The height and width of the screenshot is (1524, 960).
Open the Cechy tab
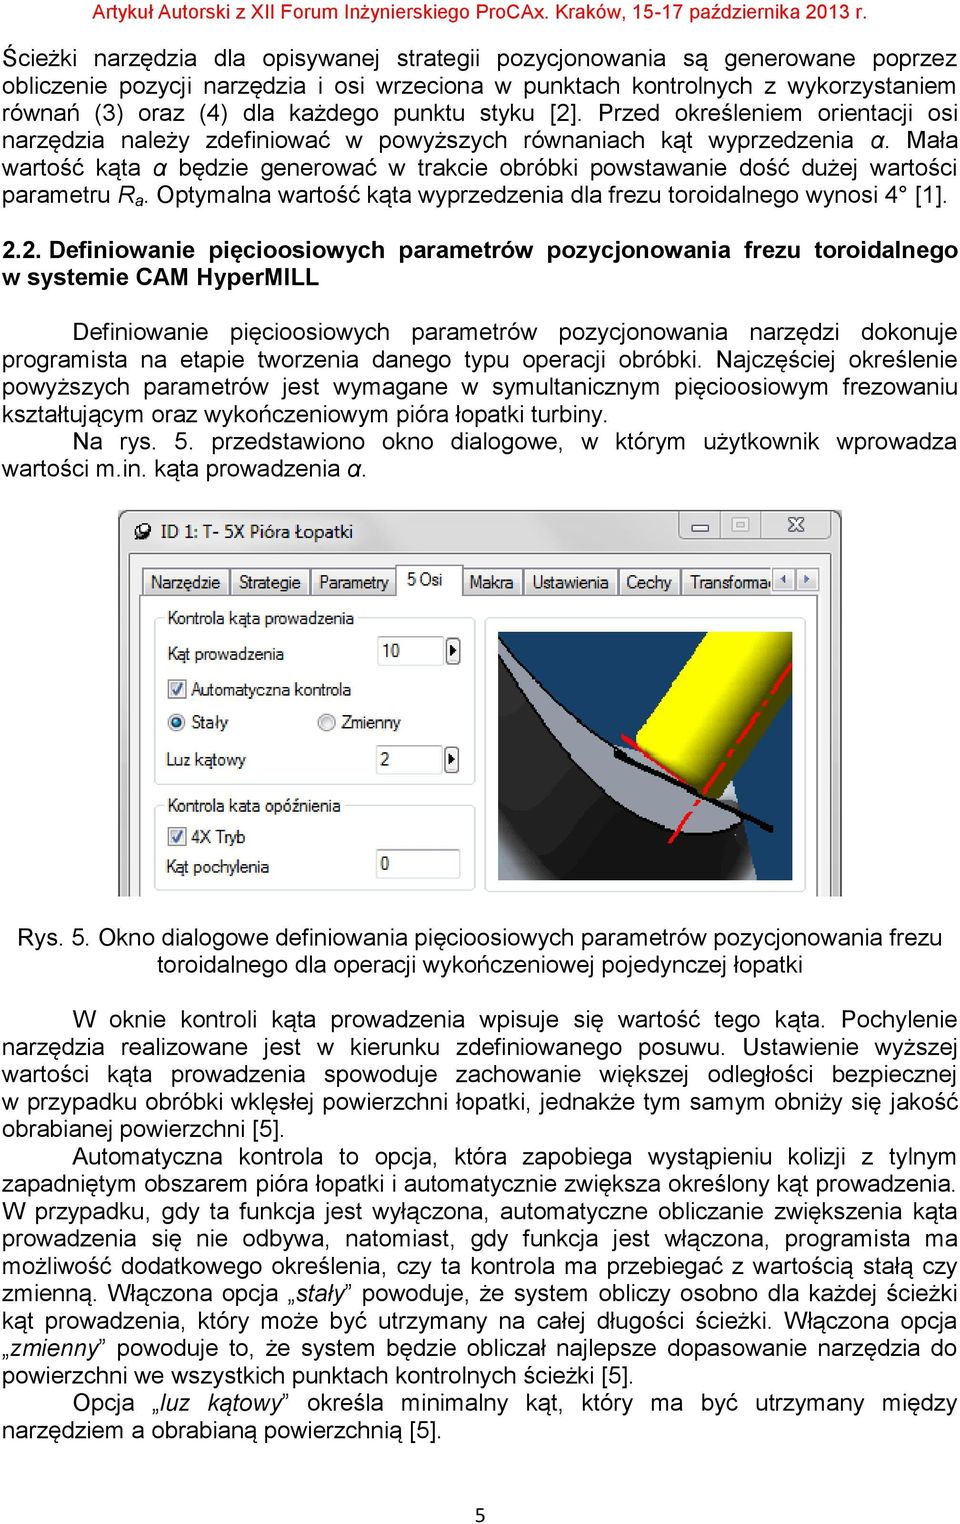[649, 582]
